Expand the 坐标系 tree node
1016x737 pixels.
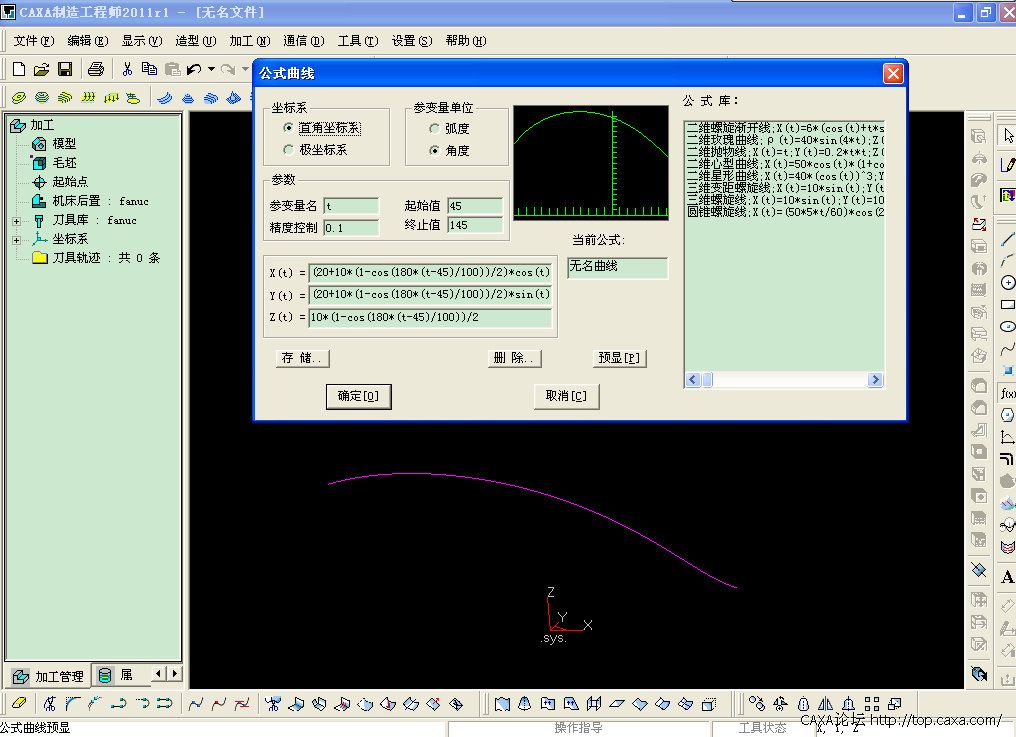pos(16,240)
